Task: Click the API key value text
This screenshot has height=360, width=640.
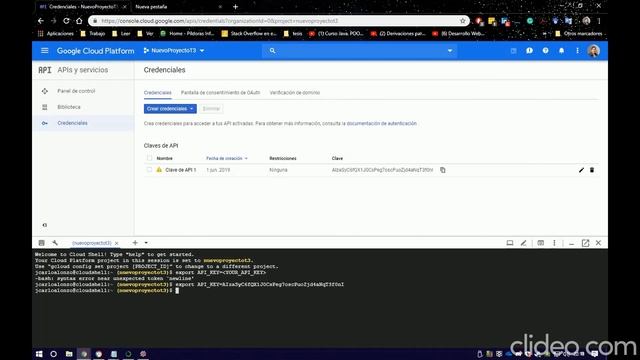Action: [382, 170]
